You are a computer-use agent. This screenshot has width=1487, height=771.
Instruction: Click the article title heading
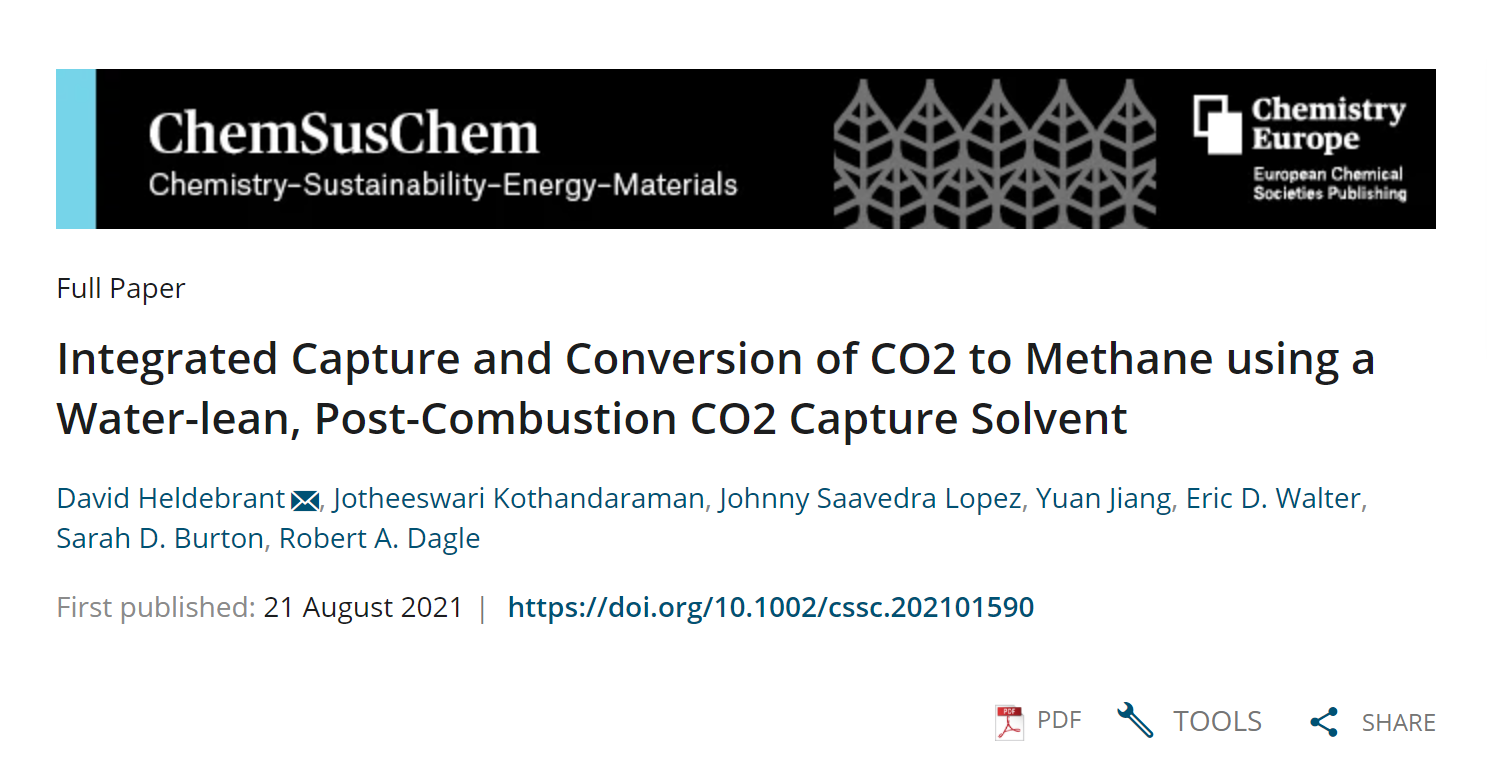pos(715,388)
